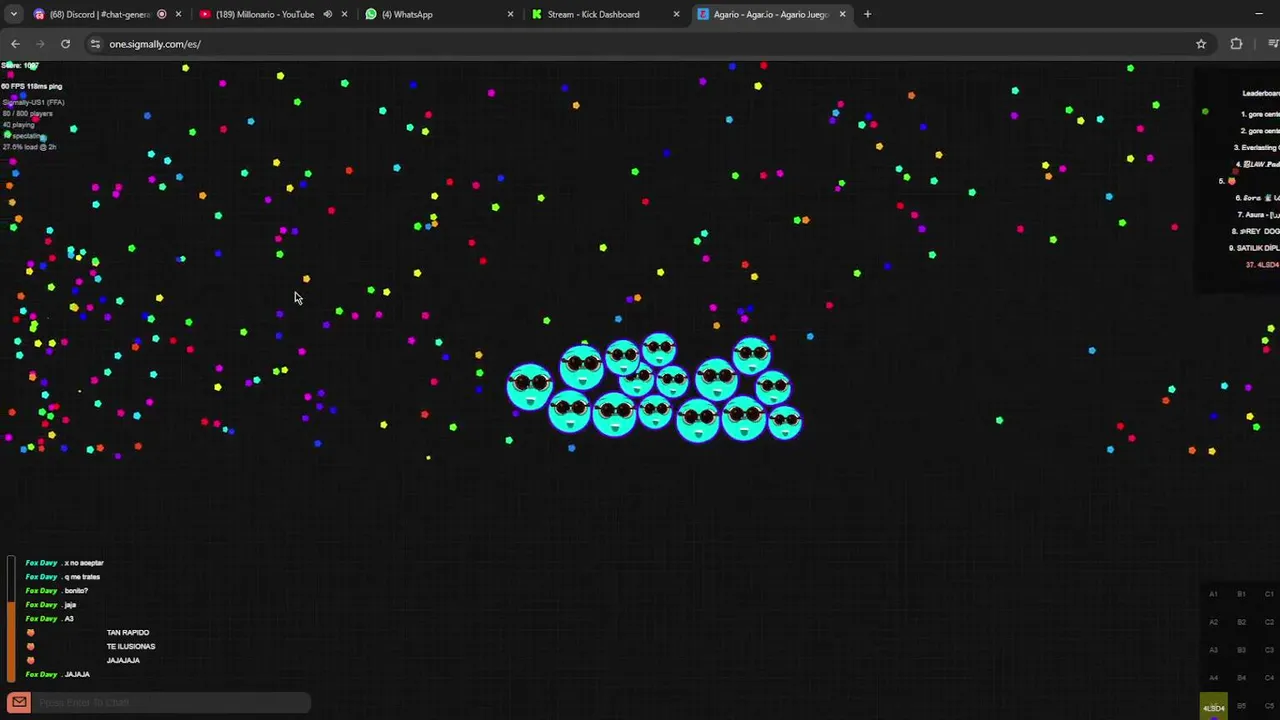Screen dimensions: 1280x720
Task: Close the Agario tab
Action: [x=842, y=14]
